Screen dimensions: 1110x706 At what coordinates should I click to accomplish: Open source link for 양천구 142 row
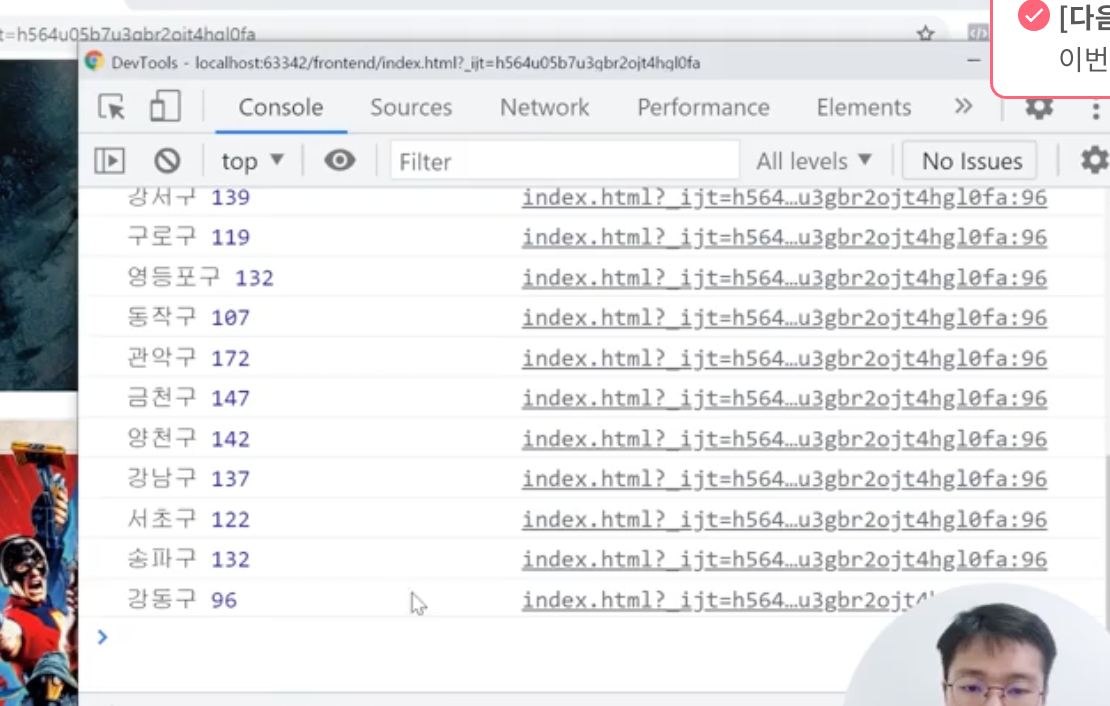coord(784,439)
